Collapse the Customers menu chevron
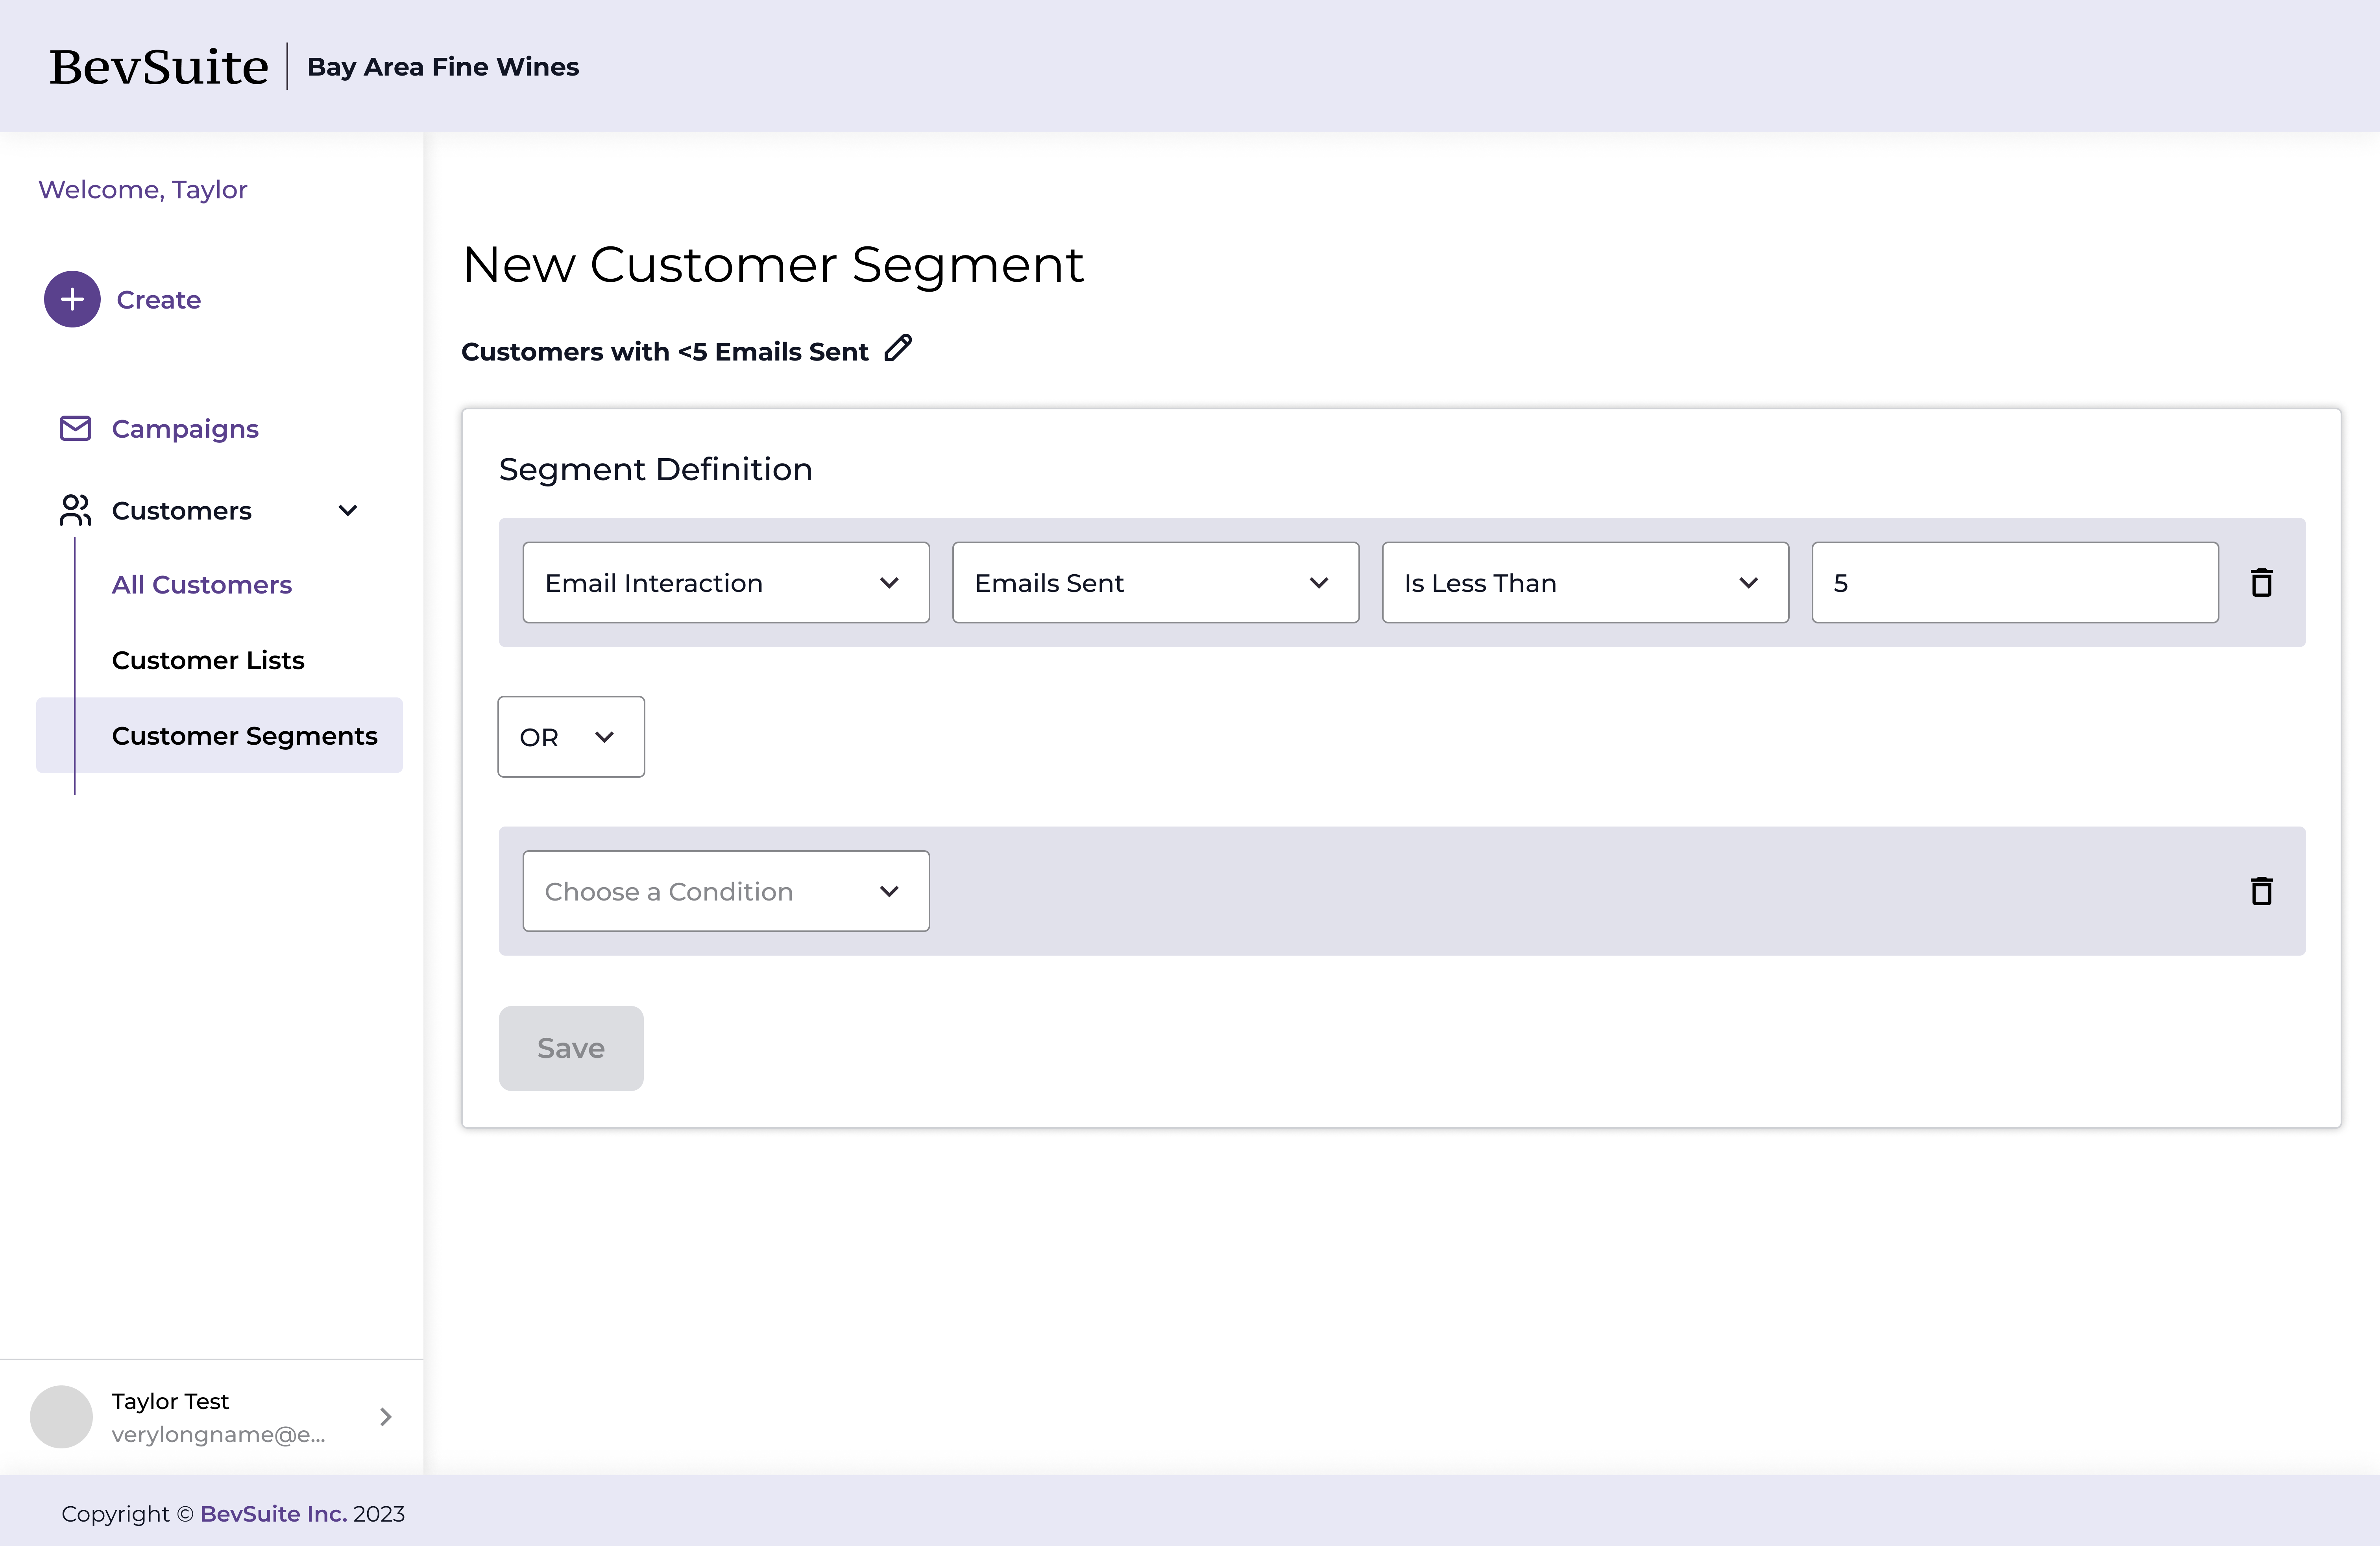The width and height of the screenshot is (2380, 1546). pos(348,510)
